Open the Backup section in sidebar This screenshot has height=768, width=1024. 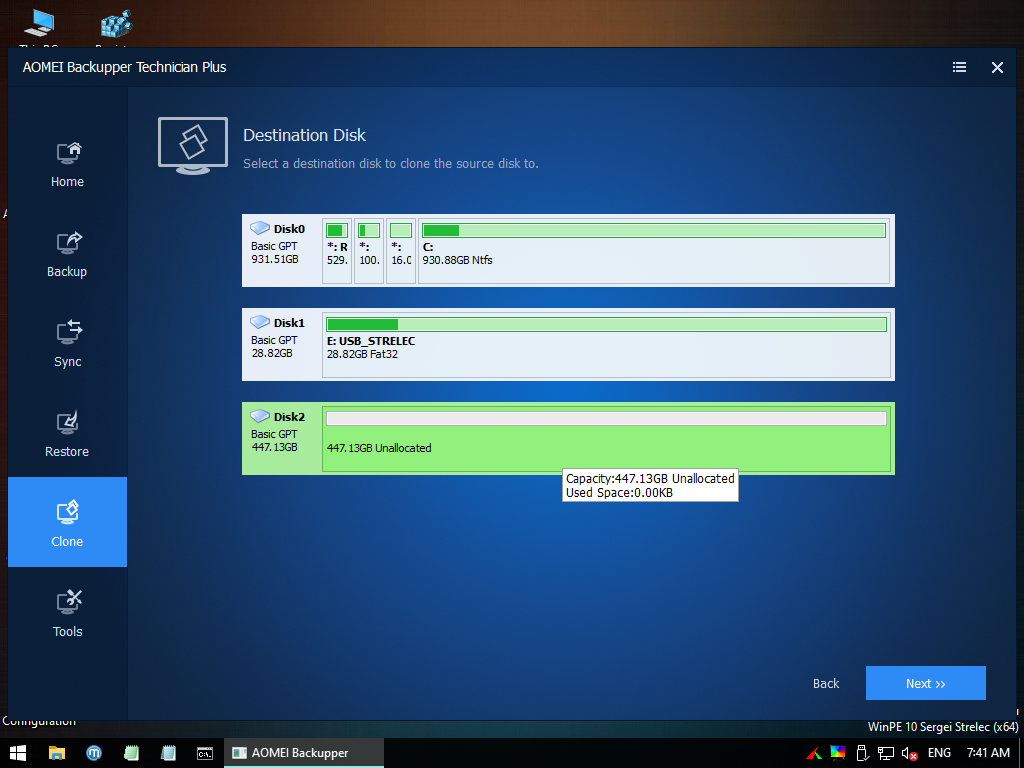(x=67, y=255)
